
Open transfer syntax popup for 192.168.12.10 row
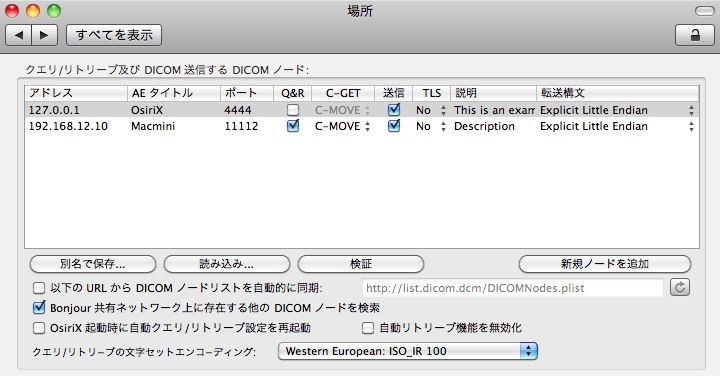(x=617, y=126)
